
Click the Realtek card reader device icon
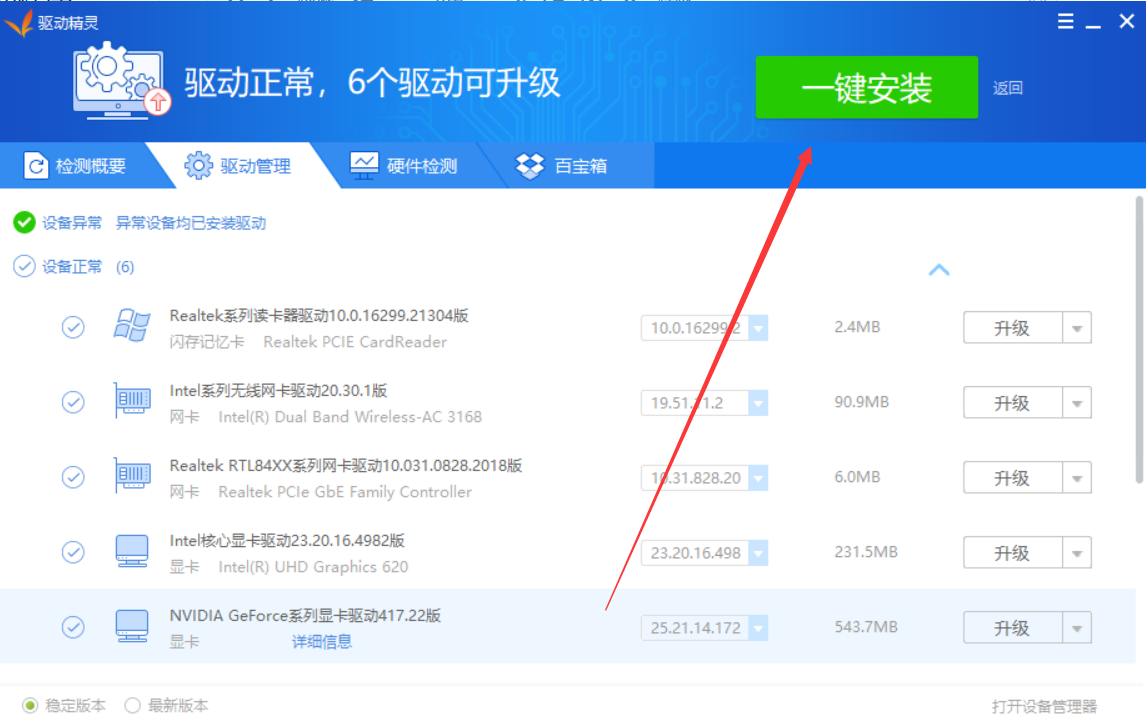click(130, 327)
